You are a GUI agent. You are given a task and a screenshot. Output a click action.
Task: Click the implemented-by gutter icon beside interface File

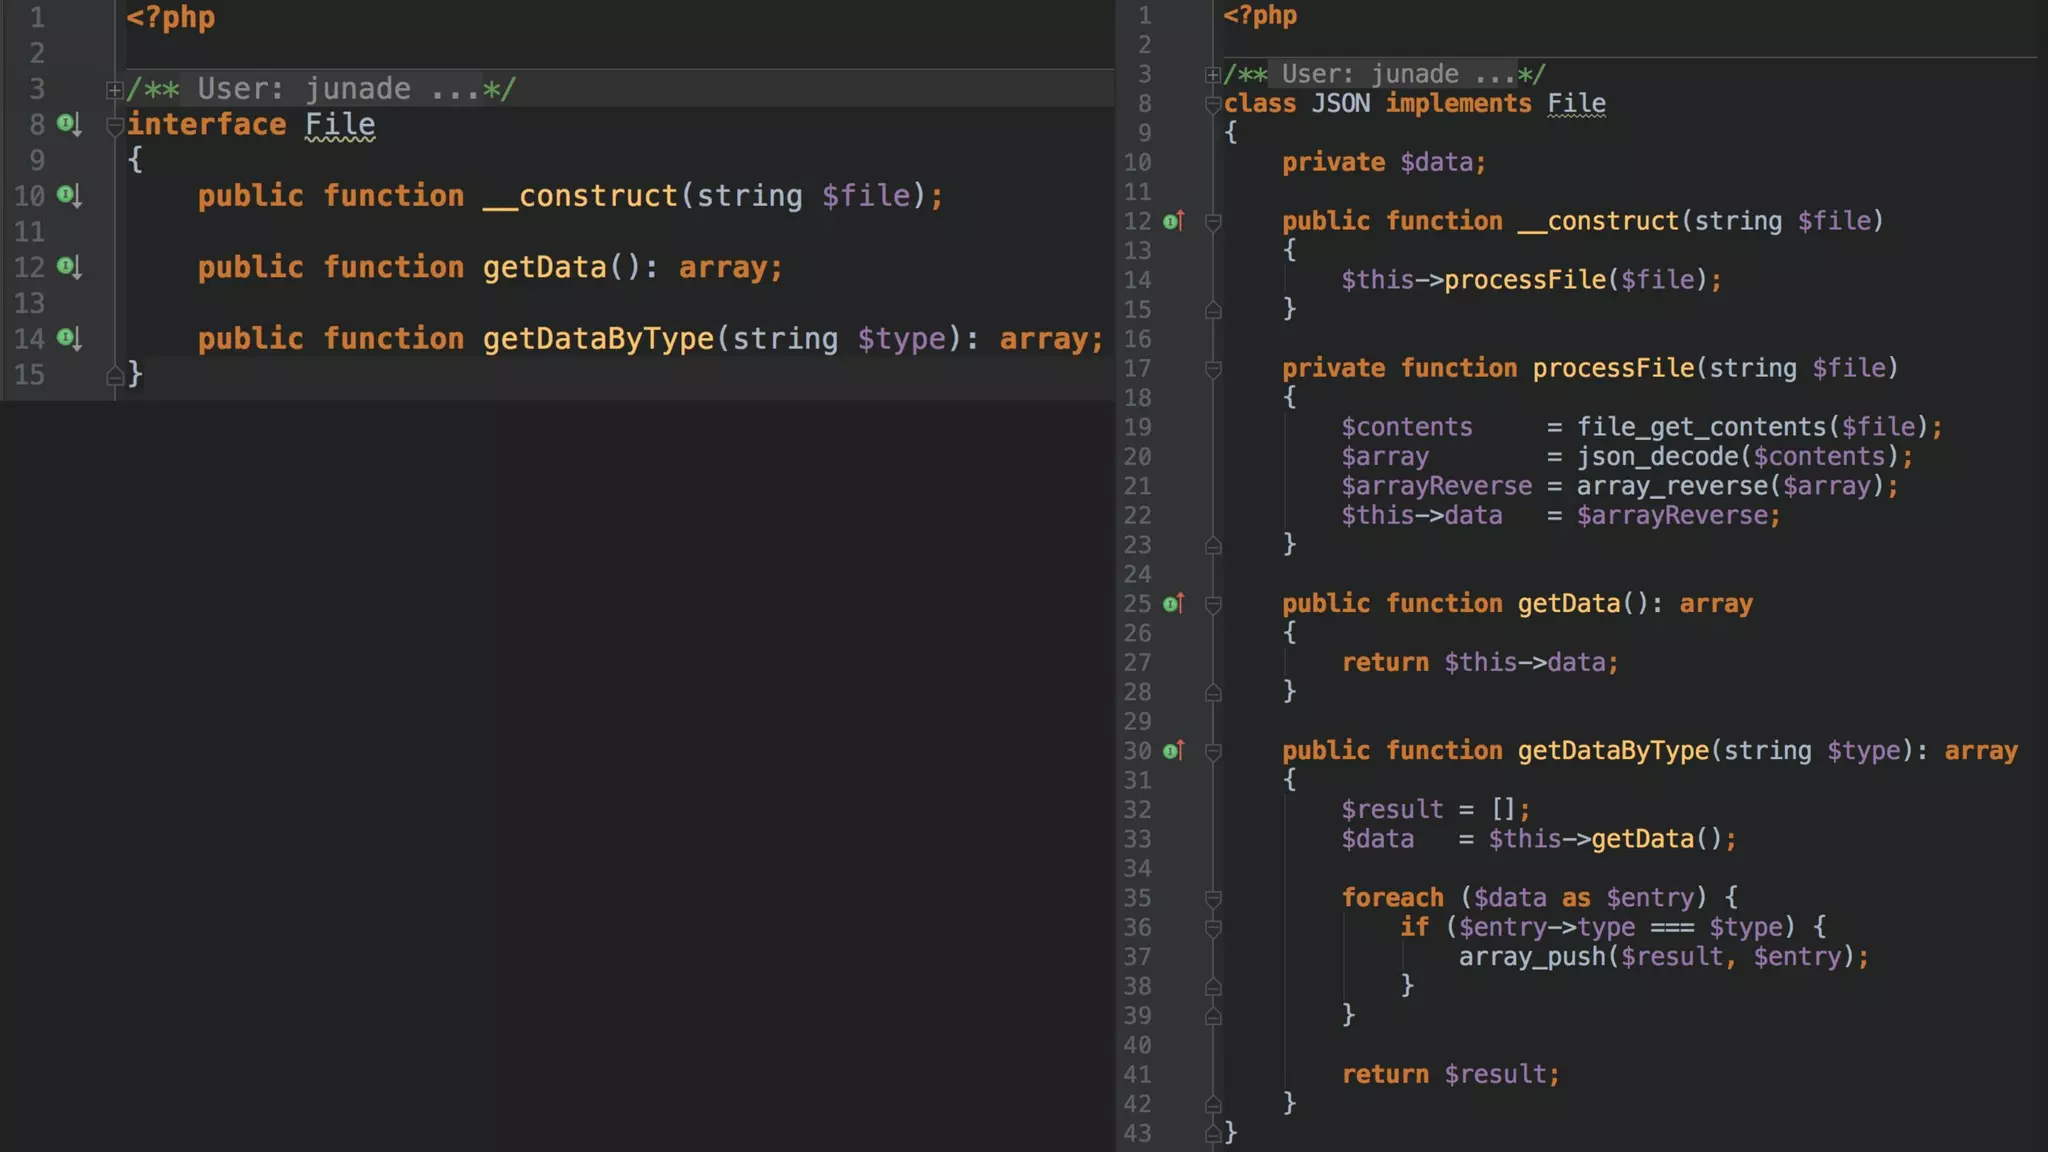(69, 124)
